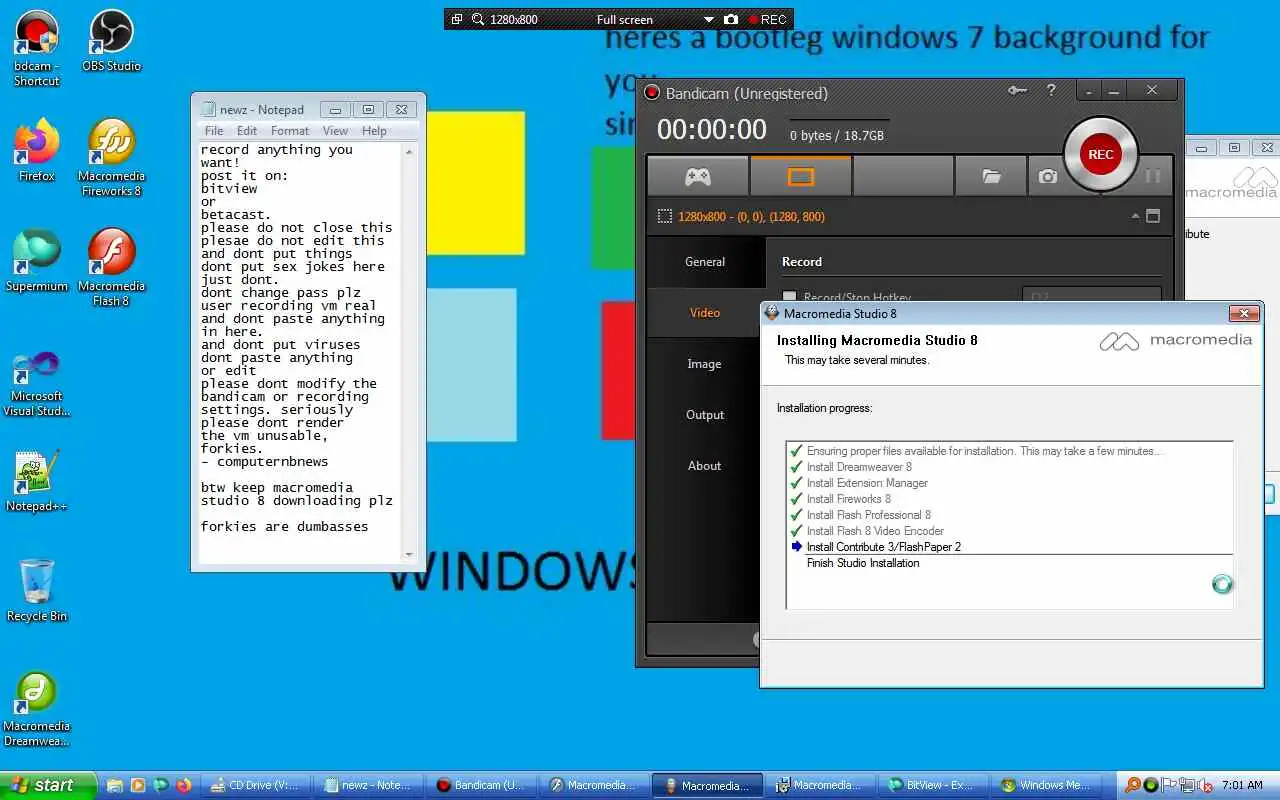Launch Notepad++ from the desktop
Screen dimensions: 1280x800
pyautogui.click(x=36, y=480)
